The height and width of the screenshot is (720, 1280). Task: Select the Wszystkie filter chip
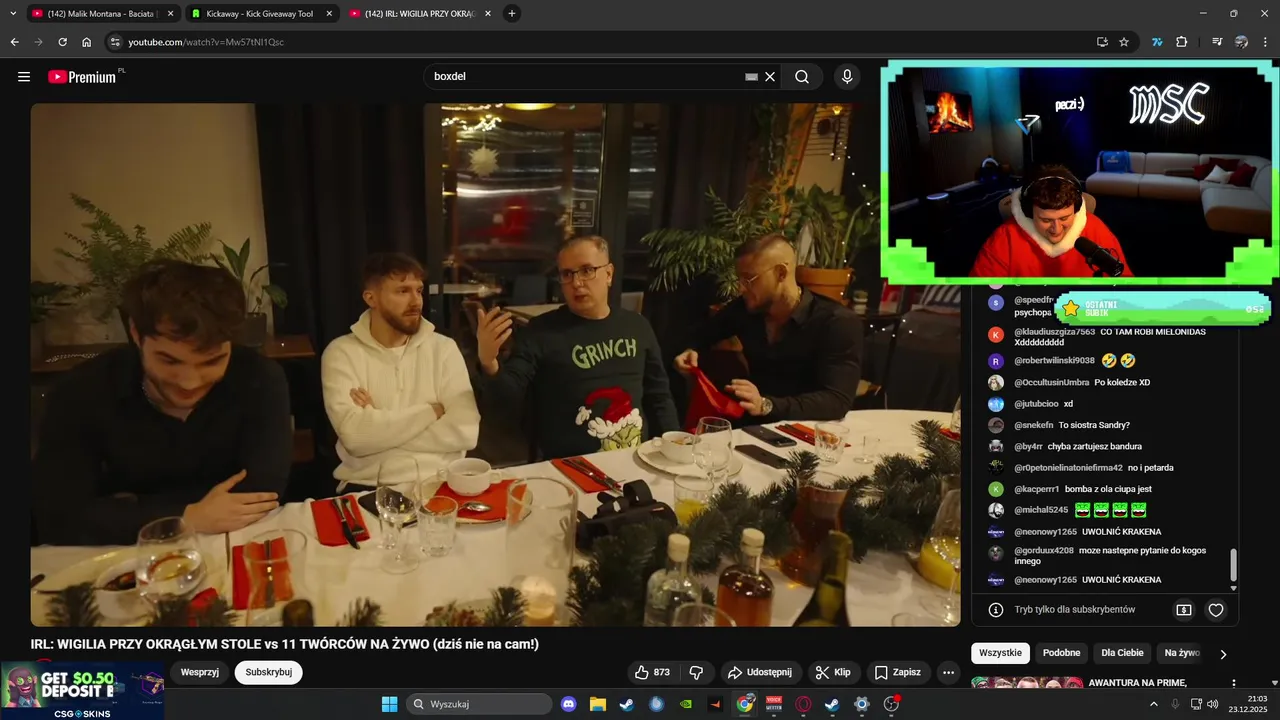(1000, 653)
